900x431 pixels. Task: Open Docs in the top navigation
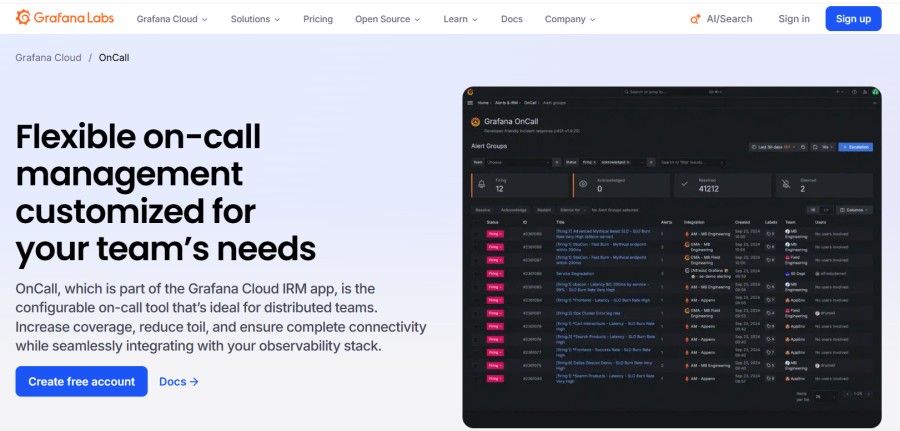coord(511,19)
